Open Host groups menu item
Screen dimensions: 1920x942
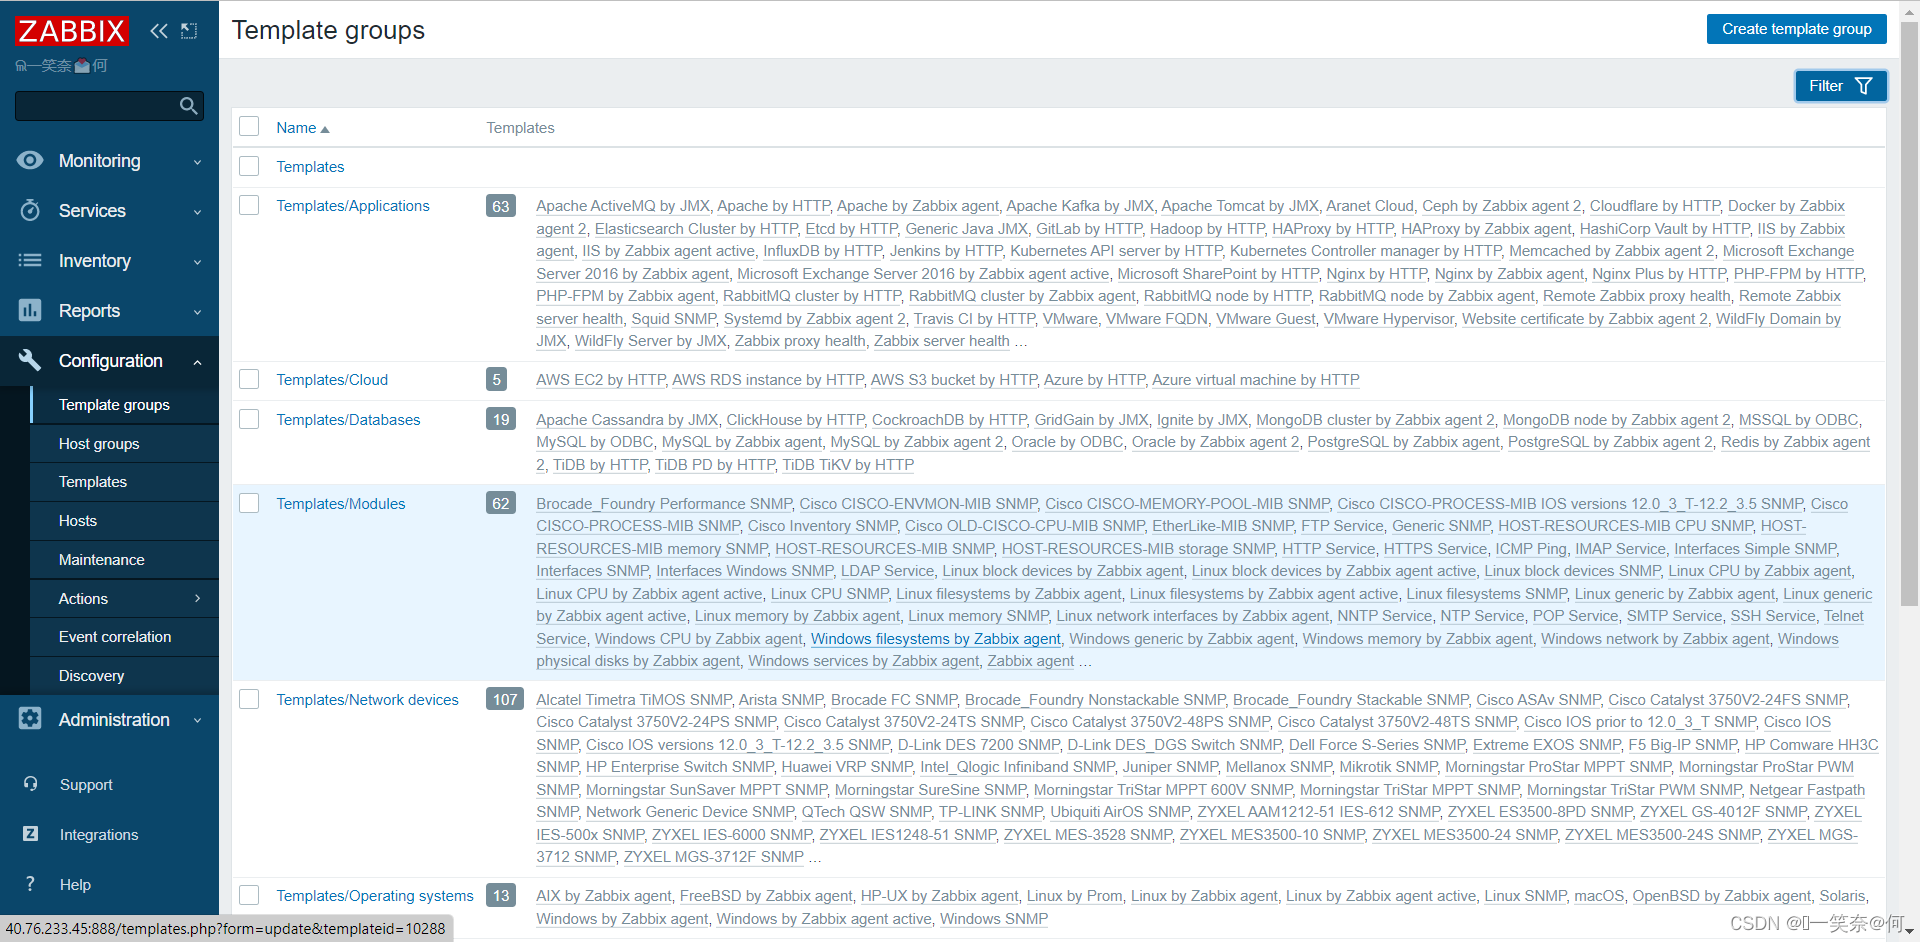coord(124,443)
